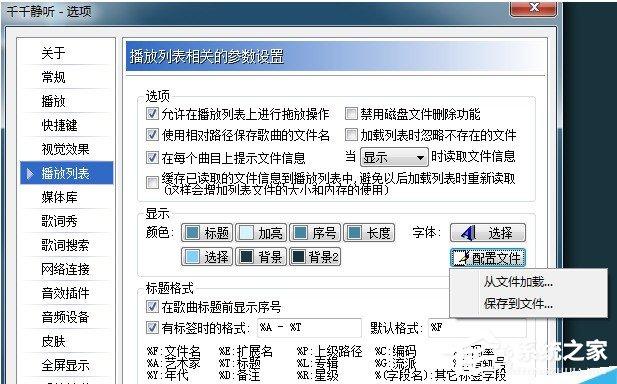Click the 默认格式 input field
Viewport: 617px width, 384px height.
[477, 328]
